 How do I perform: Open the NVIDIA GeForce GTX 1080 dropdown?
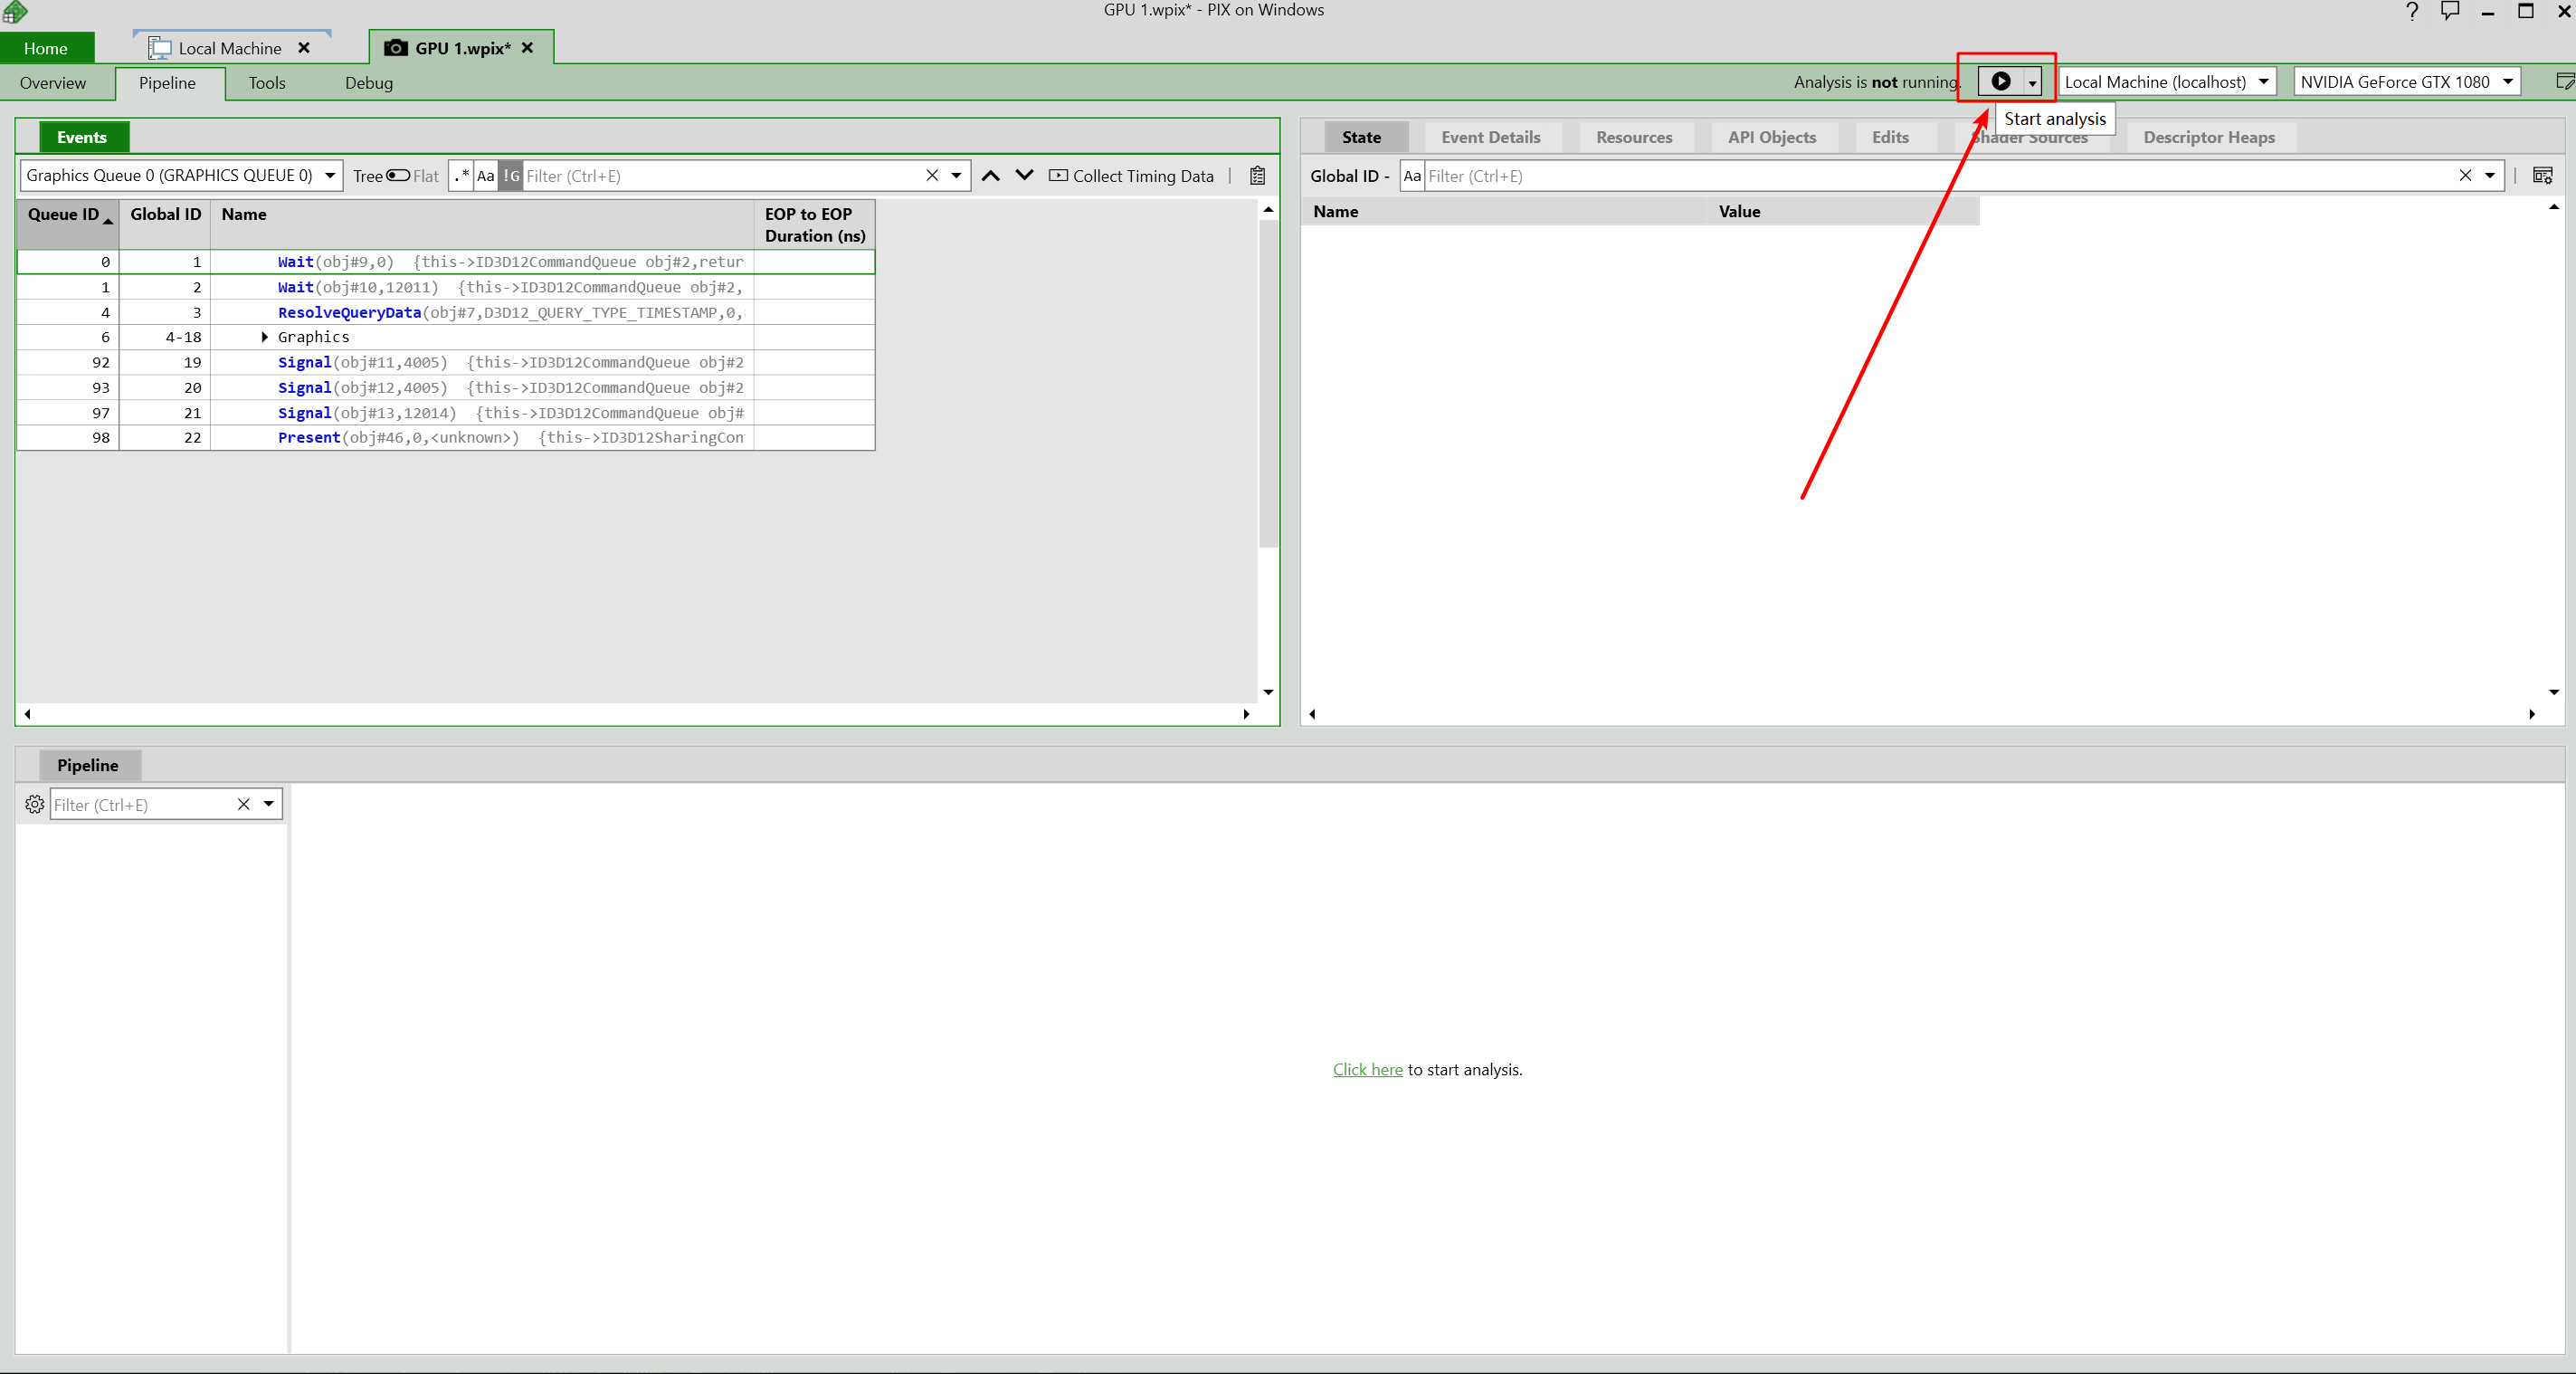tap(2406, 82)
